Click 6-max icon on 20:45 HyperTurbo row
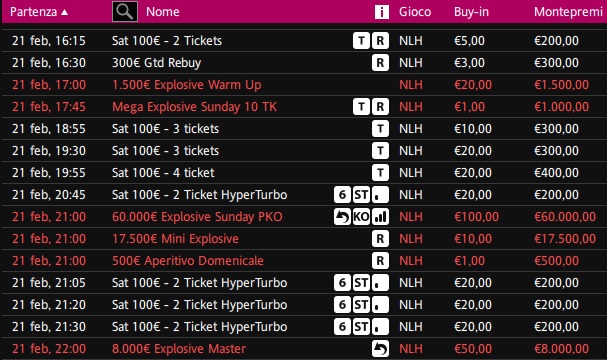The width and height of the screenshot is (607, 360). coord(342,195)
